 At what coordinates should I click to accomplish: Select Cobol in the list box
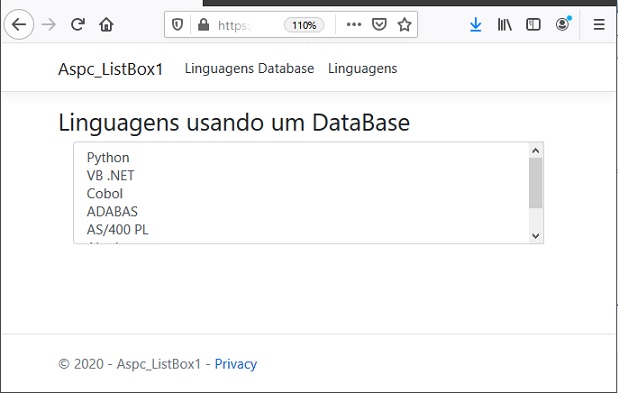point(105,193)
